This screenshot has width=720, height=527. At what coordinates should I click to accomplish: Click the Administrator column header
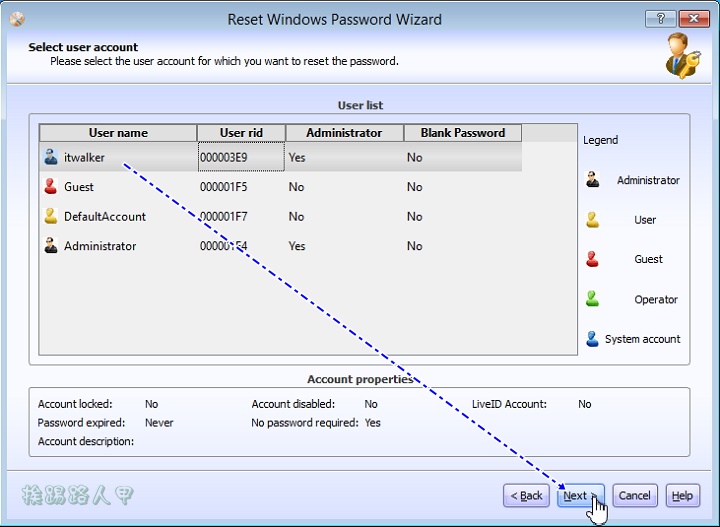[344, 133]
